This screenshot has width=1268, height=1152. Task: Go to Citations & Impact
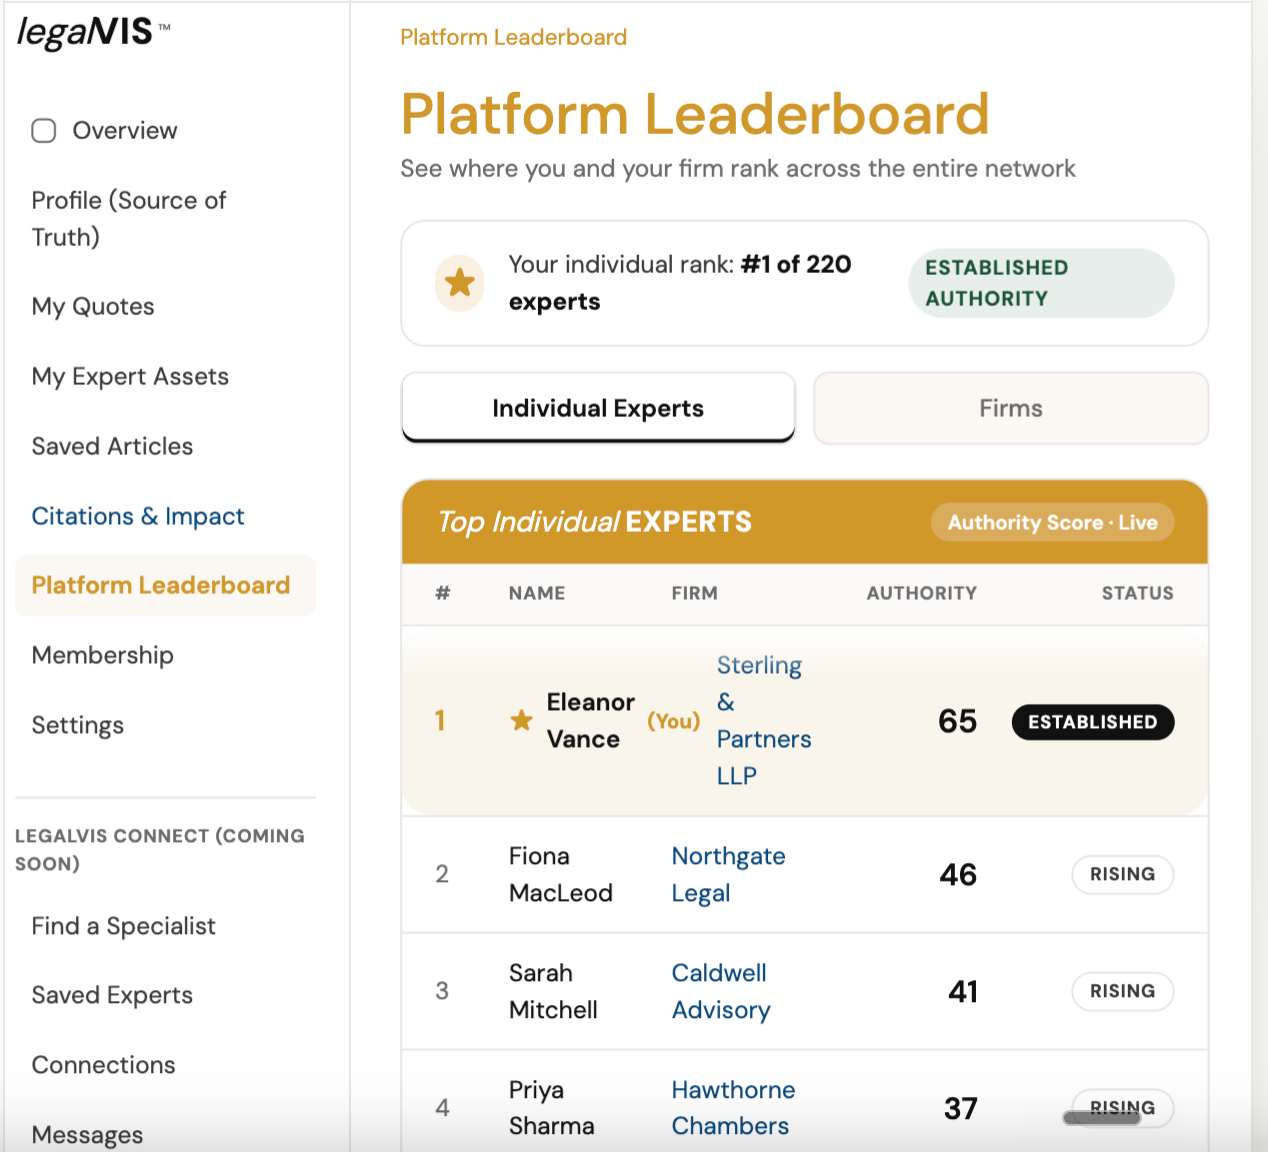138,516
